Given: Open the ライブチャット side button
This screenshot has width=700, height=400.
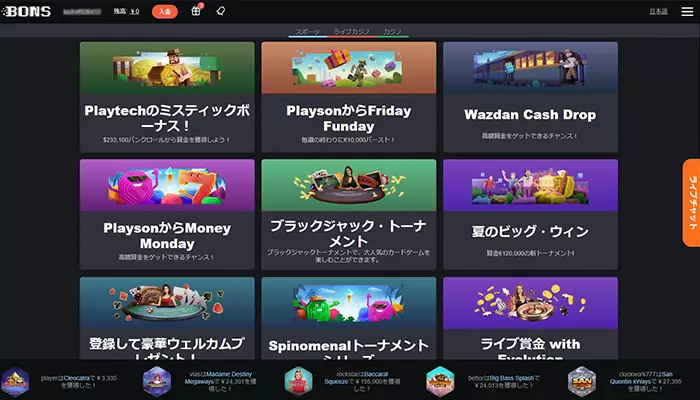Looking at the screenshot, I should pos(691,201).
